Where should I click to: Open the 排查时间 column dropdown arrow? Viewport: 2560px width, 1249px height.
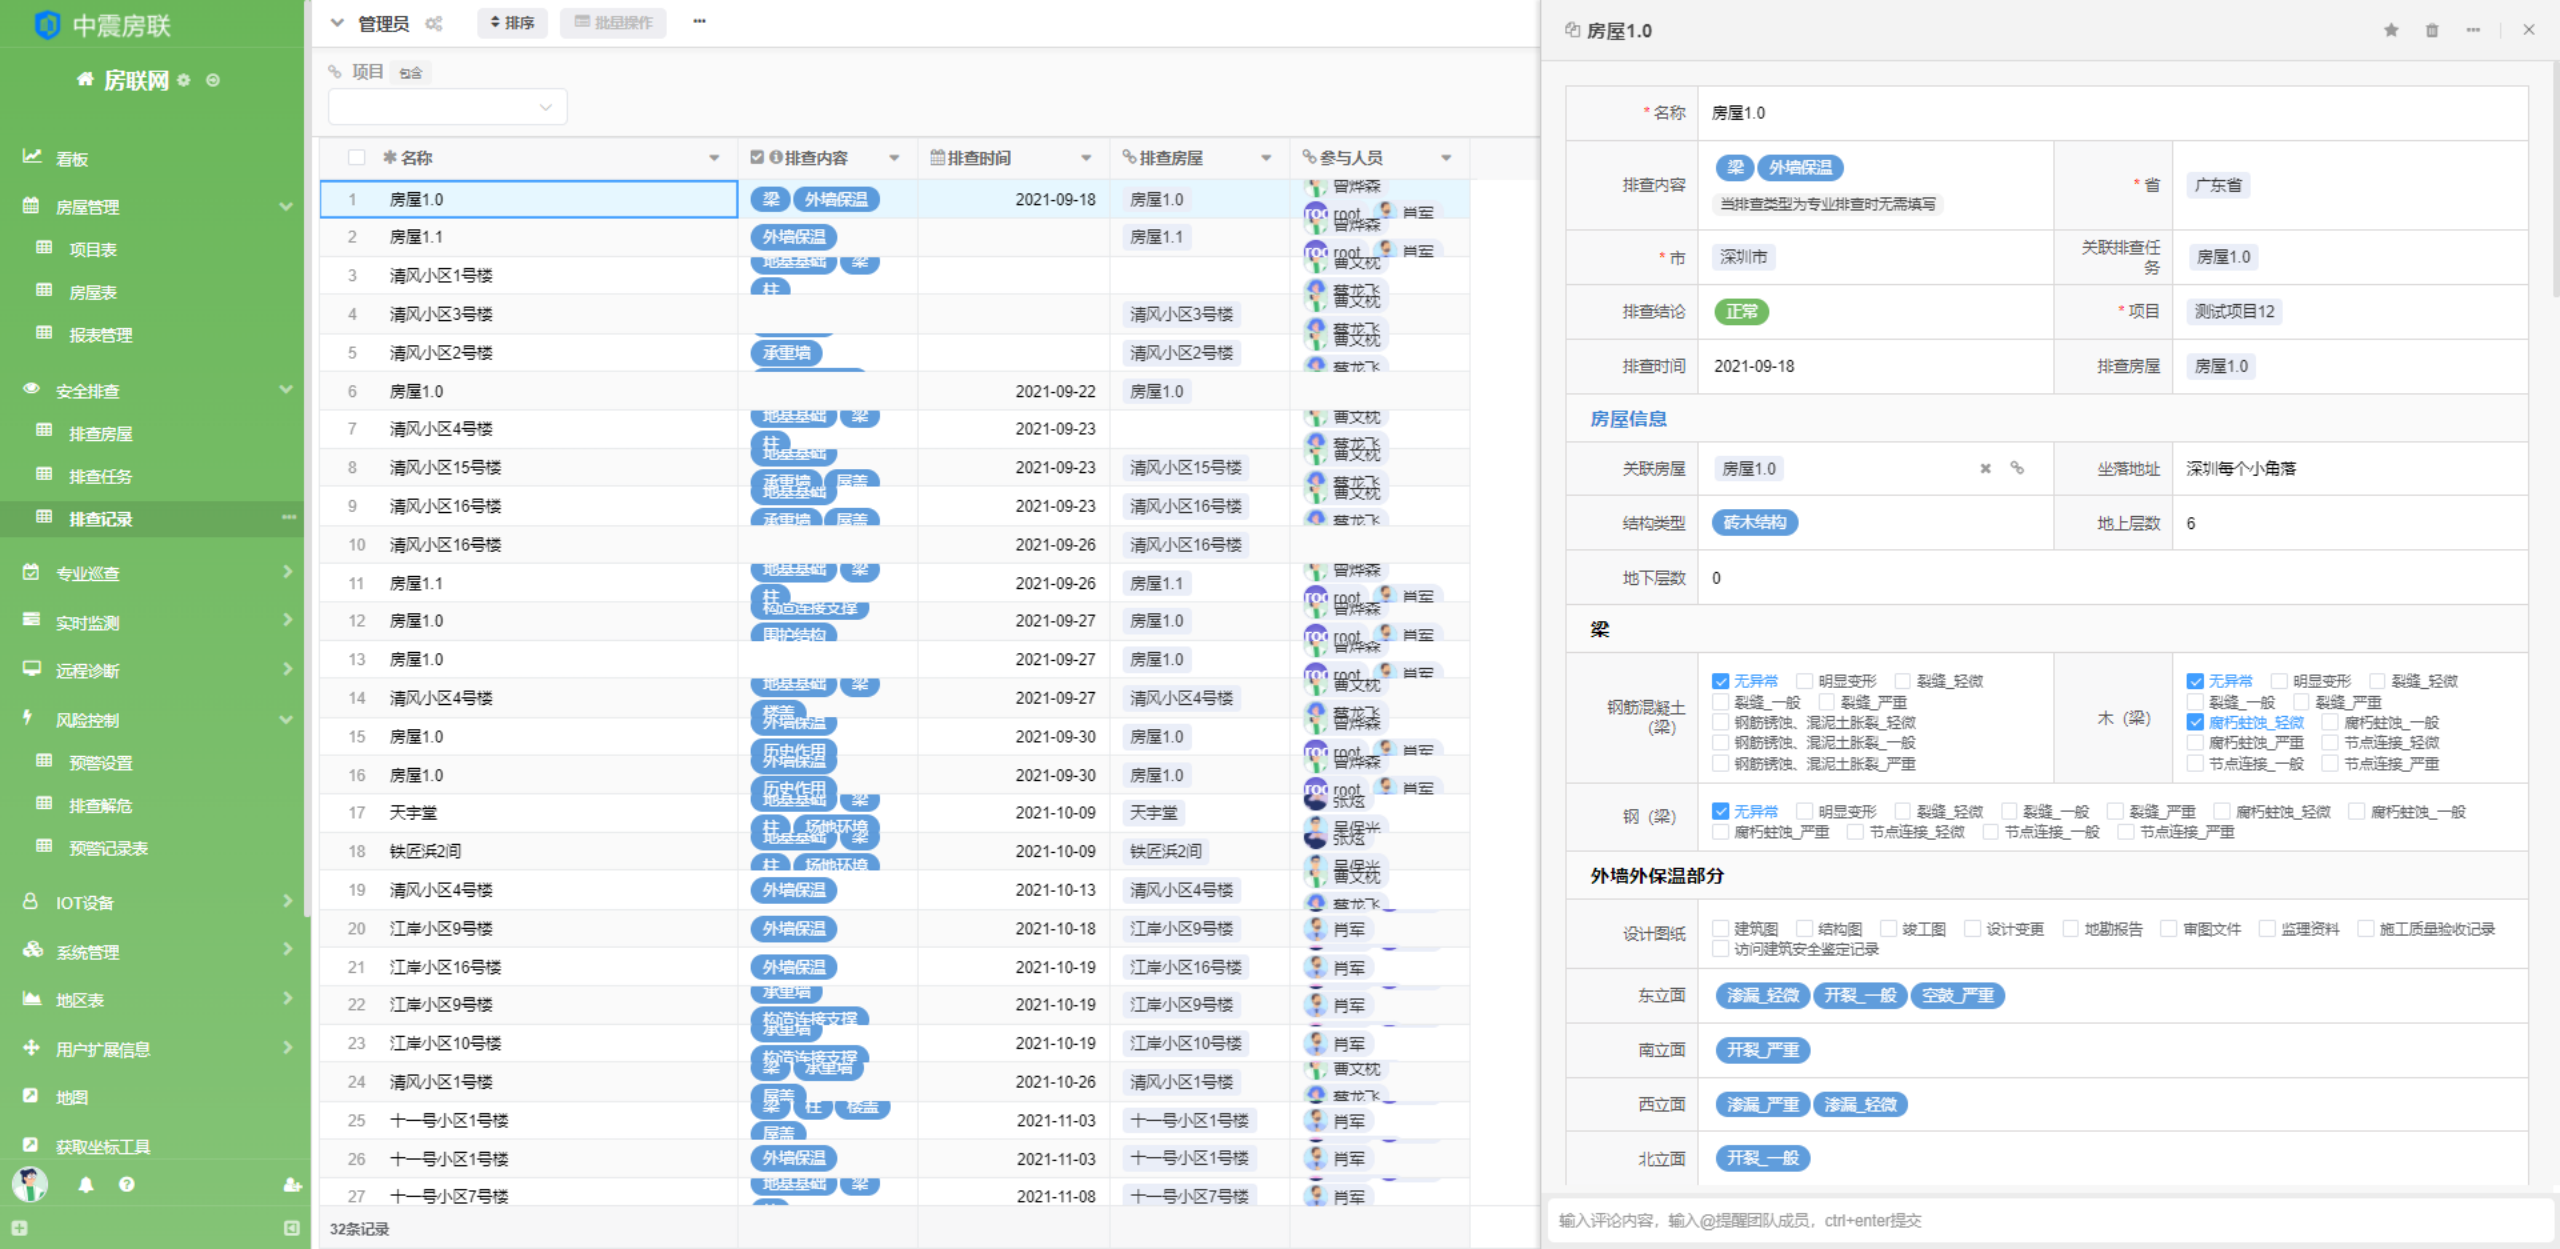click(1086, 158)
